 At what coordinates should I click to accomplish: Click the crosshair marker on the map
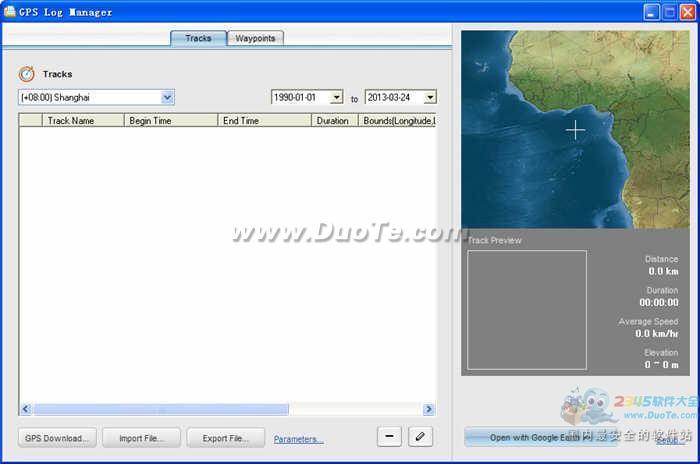(x=575, y=129)
